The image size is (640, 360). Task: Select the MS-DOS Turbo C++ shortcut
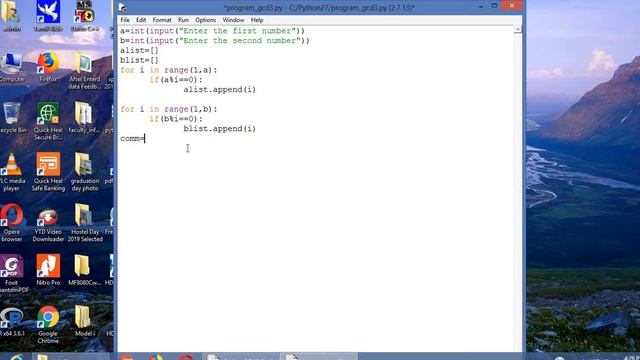(x=84, y=16)
